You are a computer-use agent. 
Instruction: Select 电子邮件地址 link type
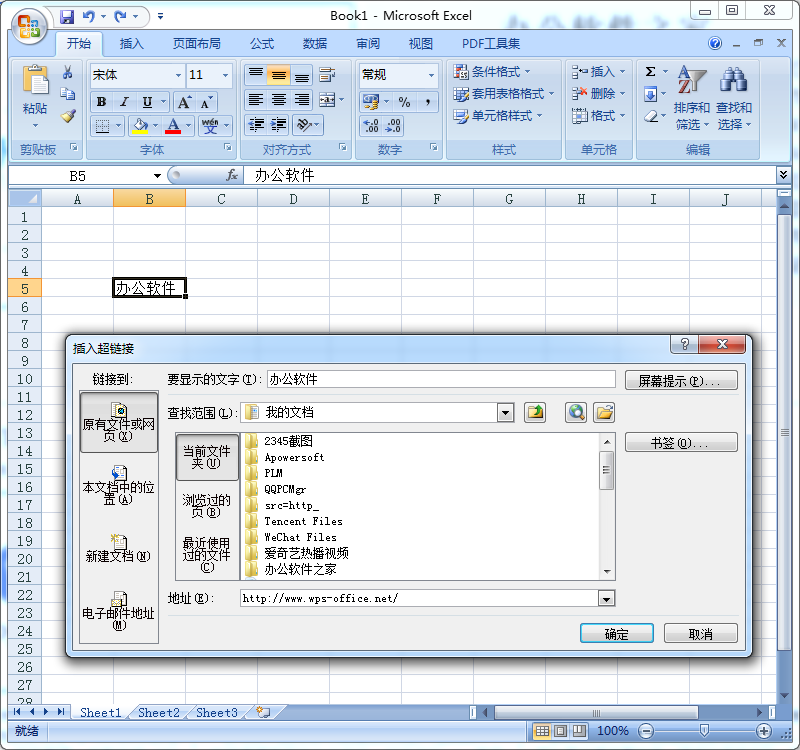click(x=118, y=611)
